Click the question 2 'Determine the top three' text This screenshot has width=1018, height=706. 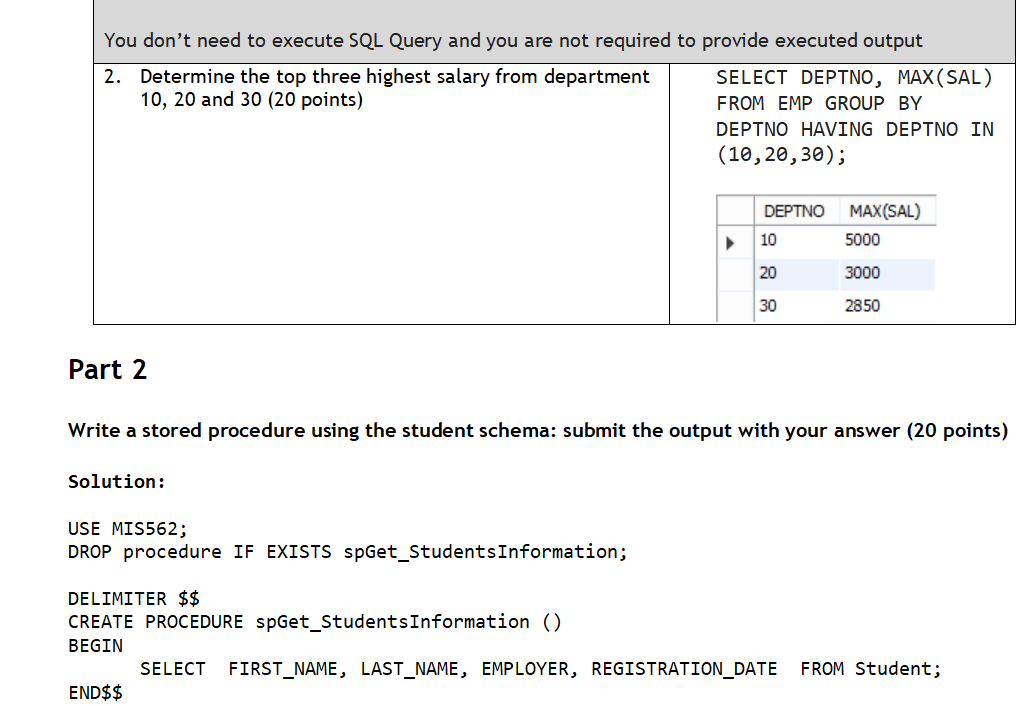(394, 77)
